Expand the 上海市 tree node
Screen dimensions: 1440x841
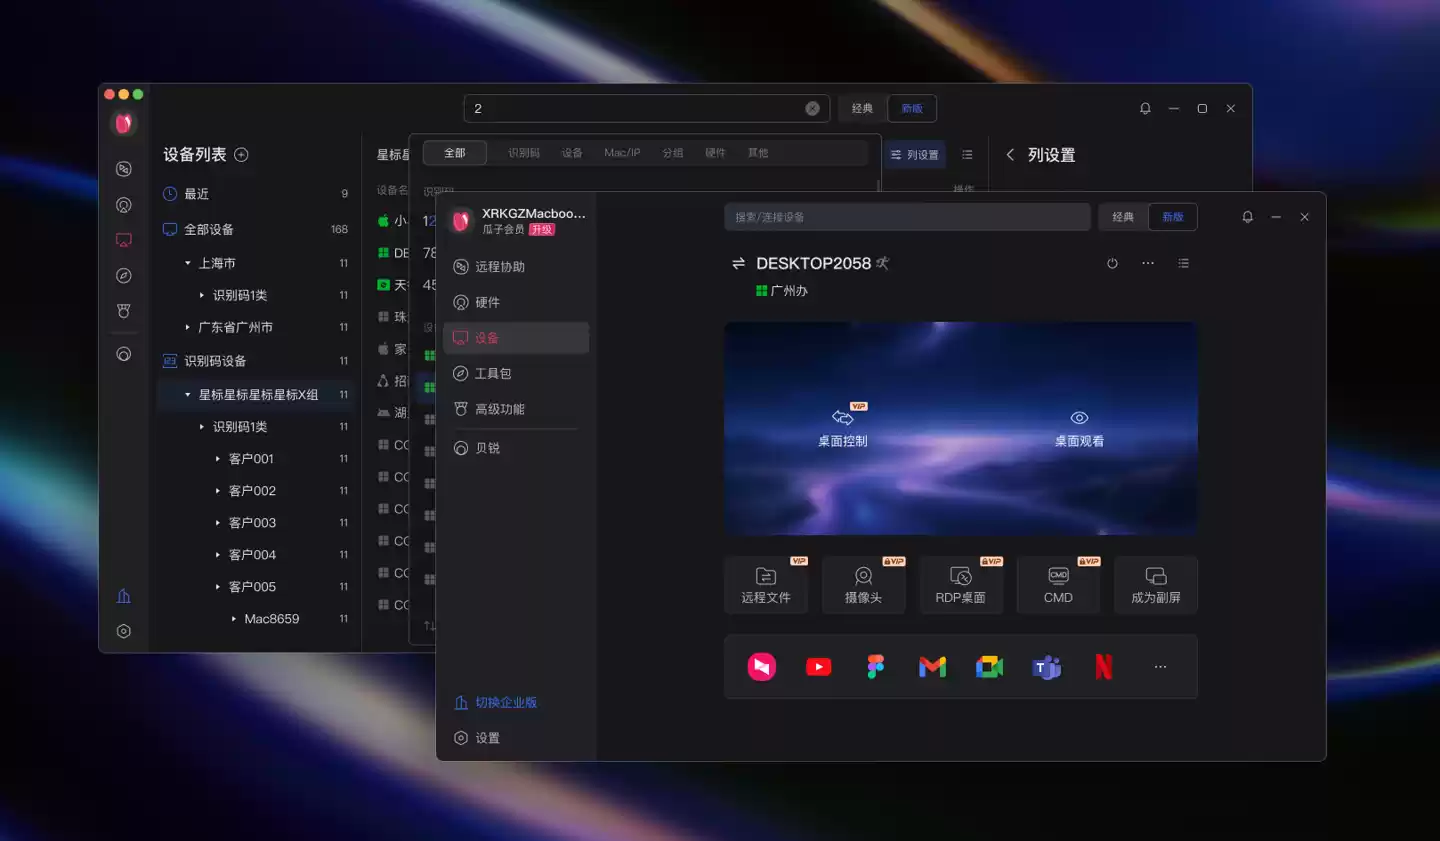point(188,264)
